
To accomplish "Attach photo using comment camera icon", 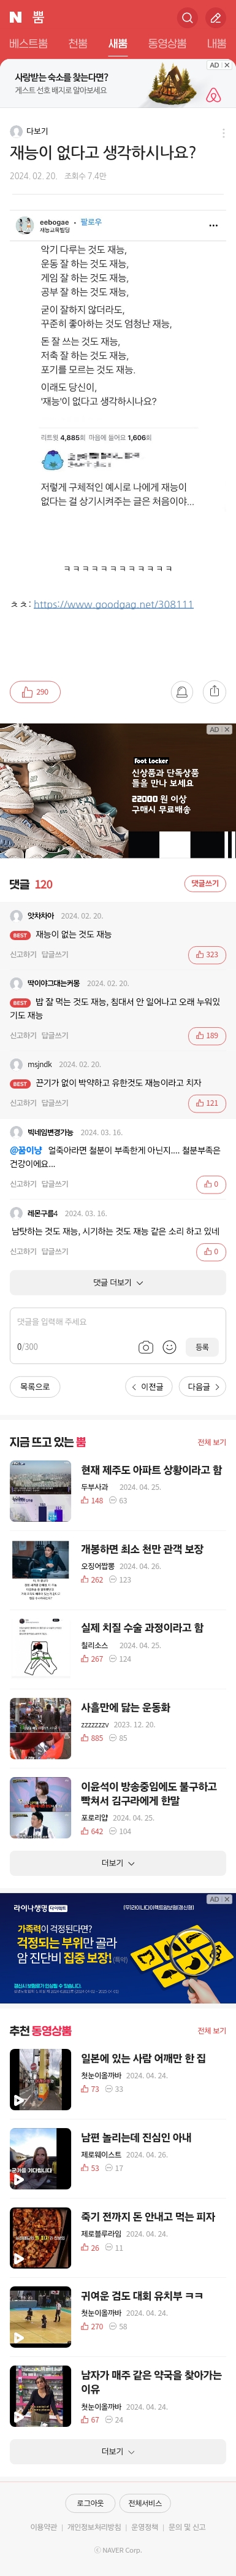I will [145, 1347].
